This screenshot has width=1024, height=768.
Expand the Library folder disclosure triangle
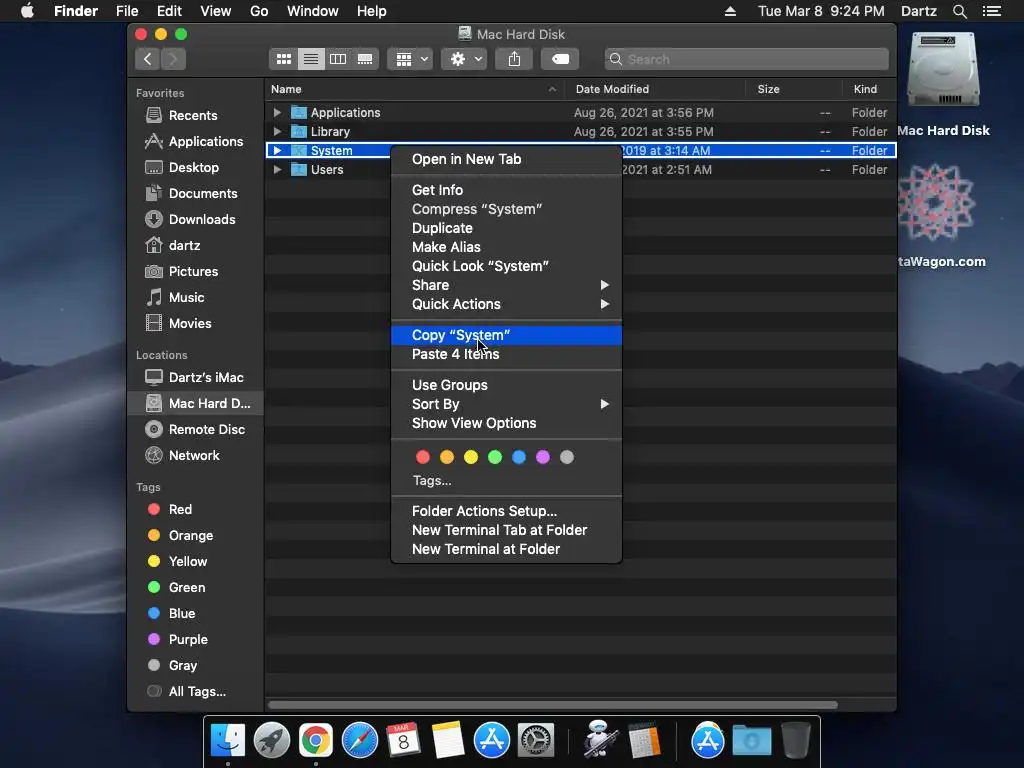pyautogui.click(x=277, y=131)
